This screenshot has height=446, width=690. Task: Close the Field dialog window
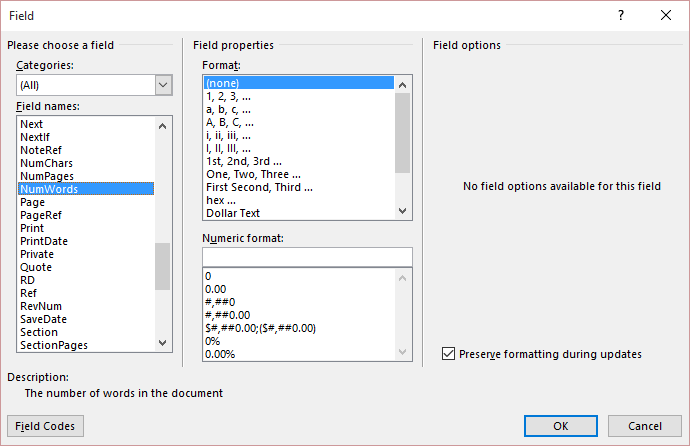pyautogui.click(x=666, y=15)
